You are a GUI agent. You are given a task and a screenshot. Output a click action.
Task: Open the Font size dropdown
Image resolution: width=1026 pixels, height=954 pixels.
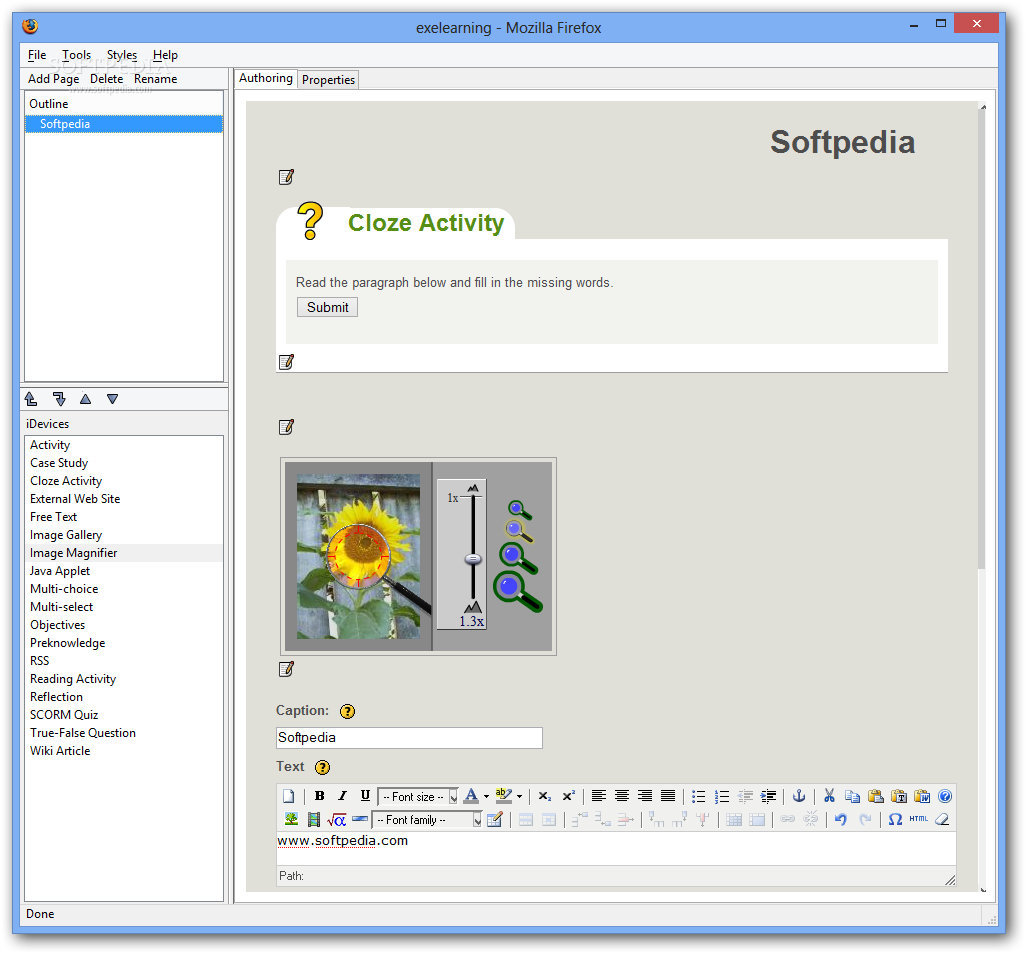coord(417,796)
